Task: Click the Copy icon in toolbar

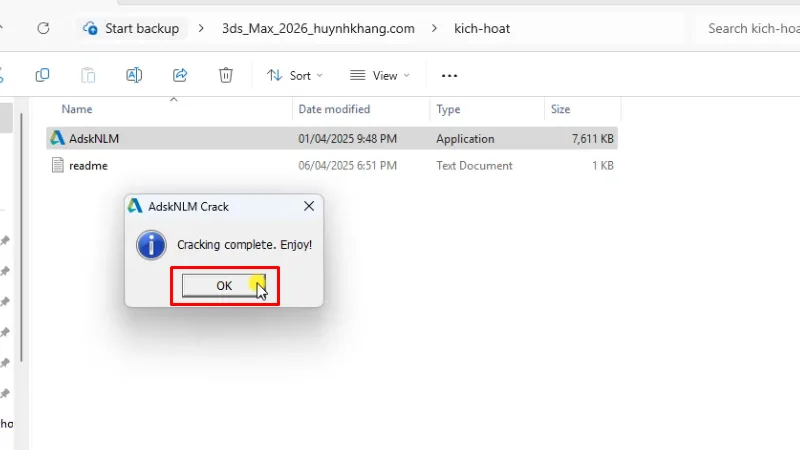Action: (x=42, y=75)
